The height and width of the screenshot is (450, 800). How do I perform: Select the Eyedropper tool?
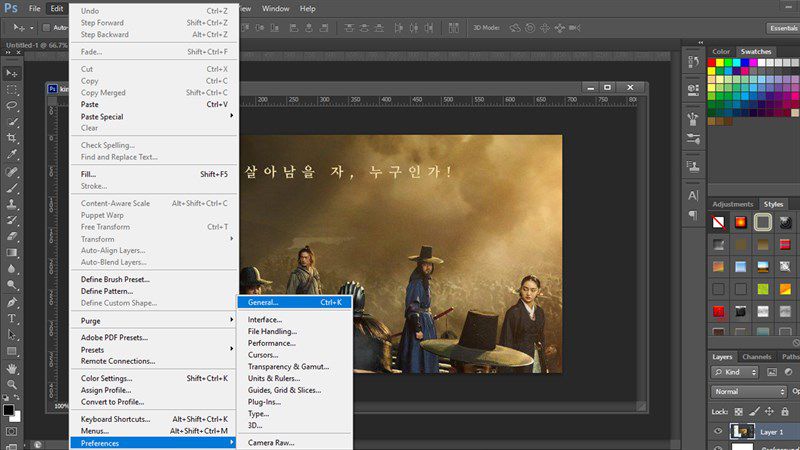coord(11,154)
